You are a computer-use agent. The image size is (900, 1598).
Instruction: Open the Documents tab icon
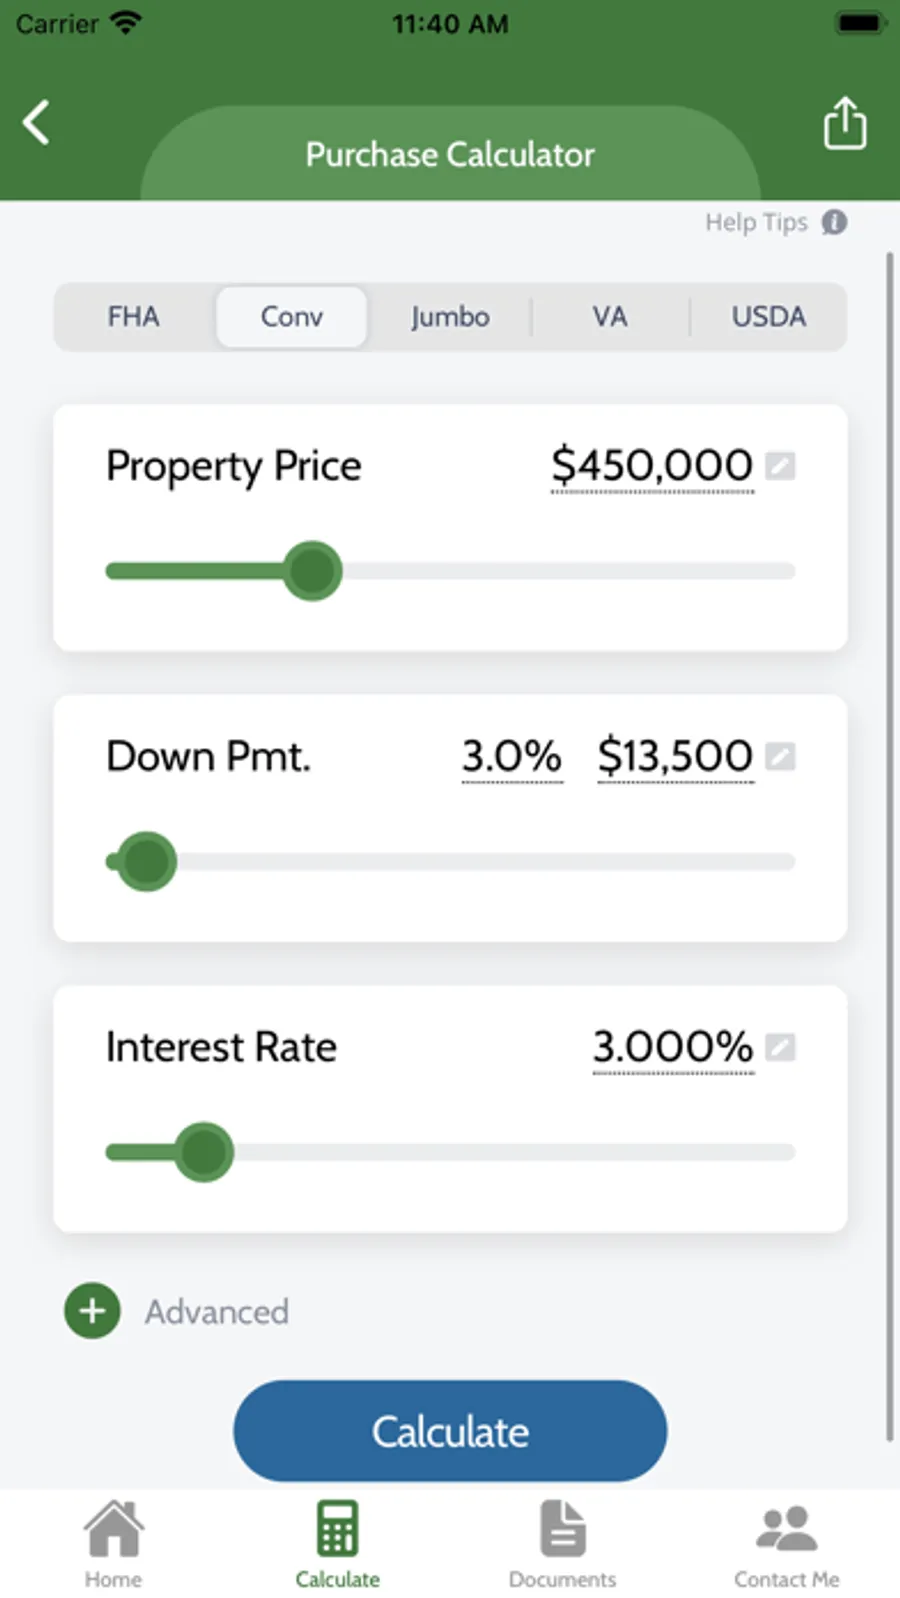click(562, 1530)
